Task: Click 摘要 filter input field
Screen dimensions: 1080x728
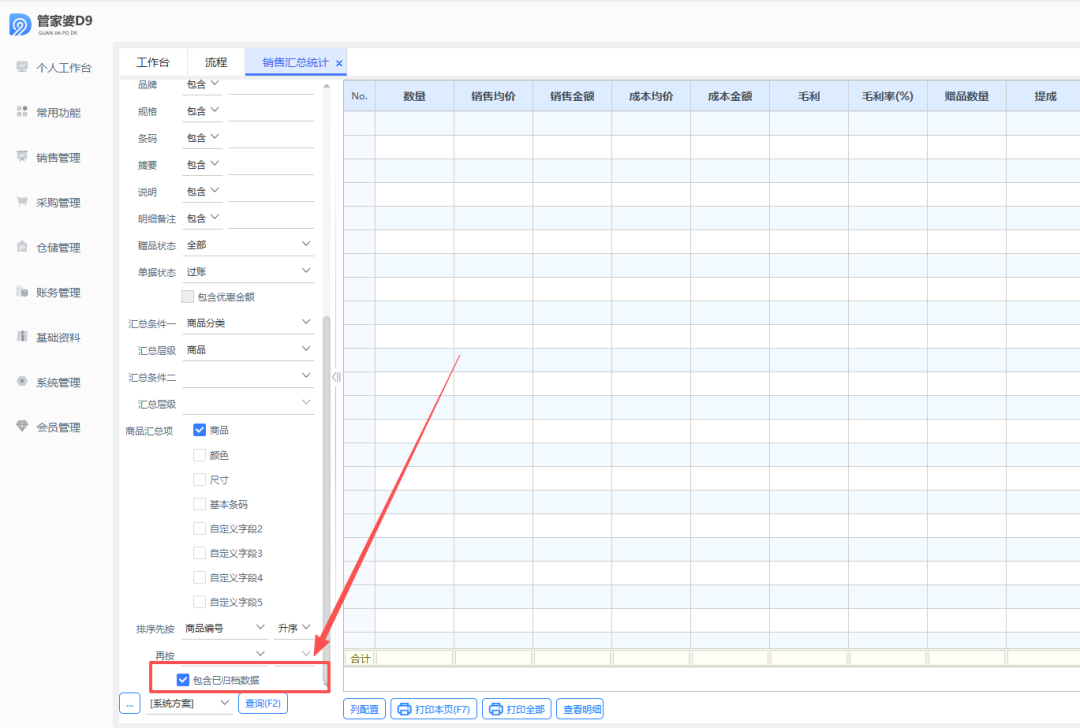Action: tap(271, 165)
